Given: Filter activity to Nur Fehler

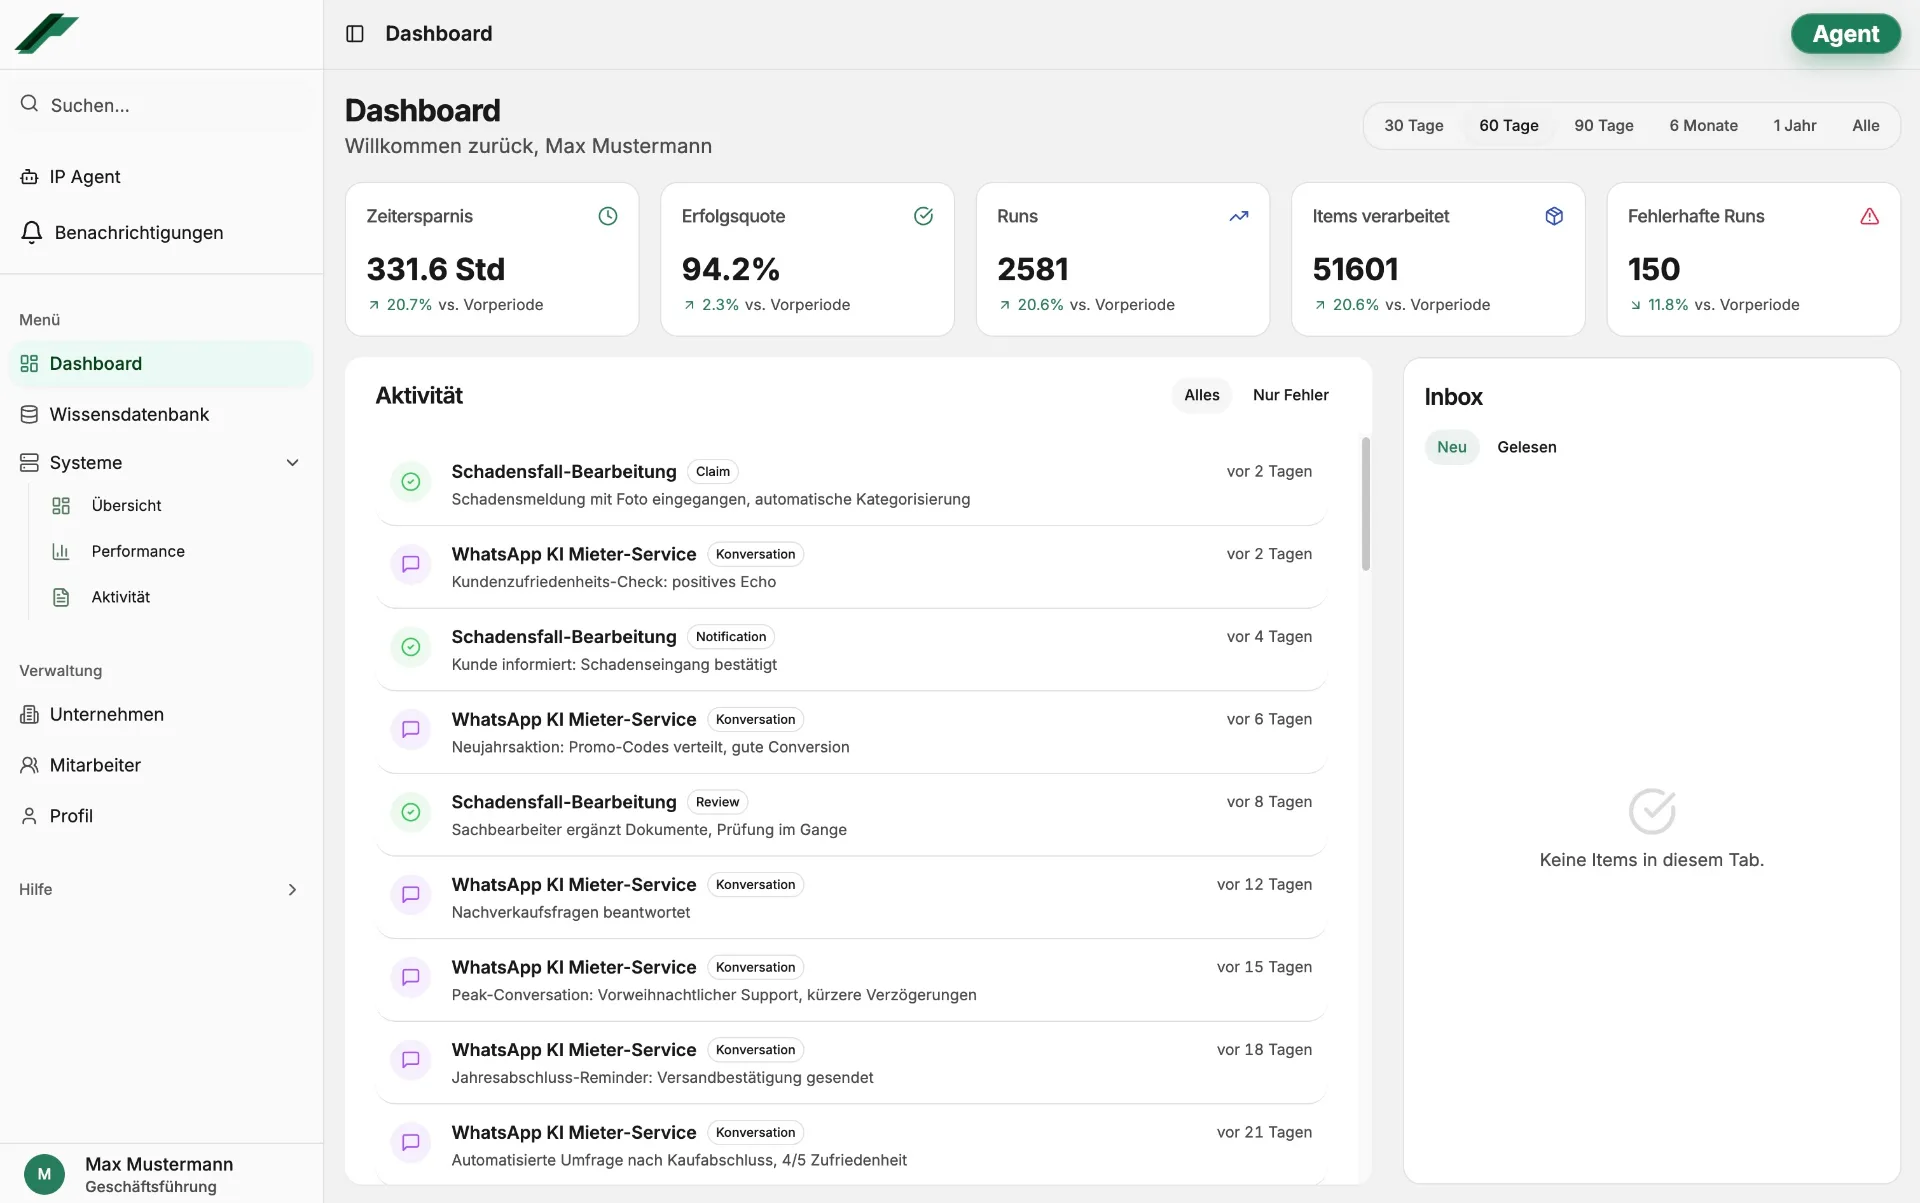Looking at the screenshot, I should click(x=1290, y=395).
